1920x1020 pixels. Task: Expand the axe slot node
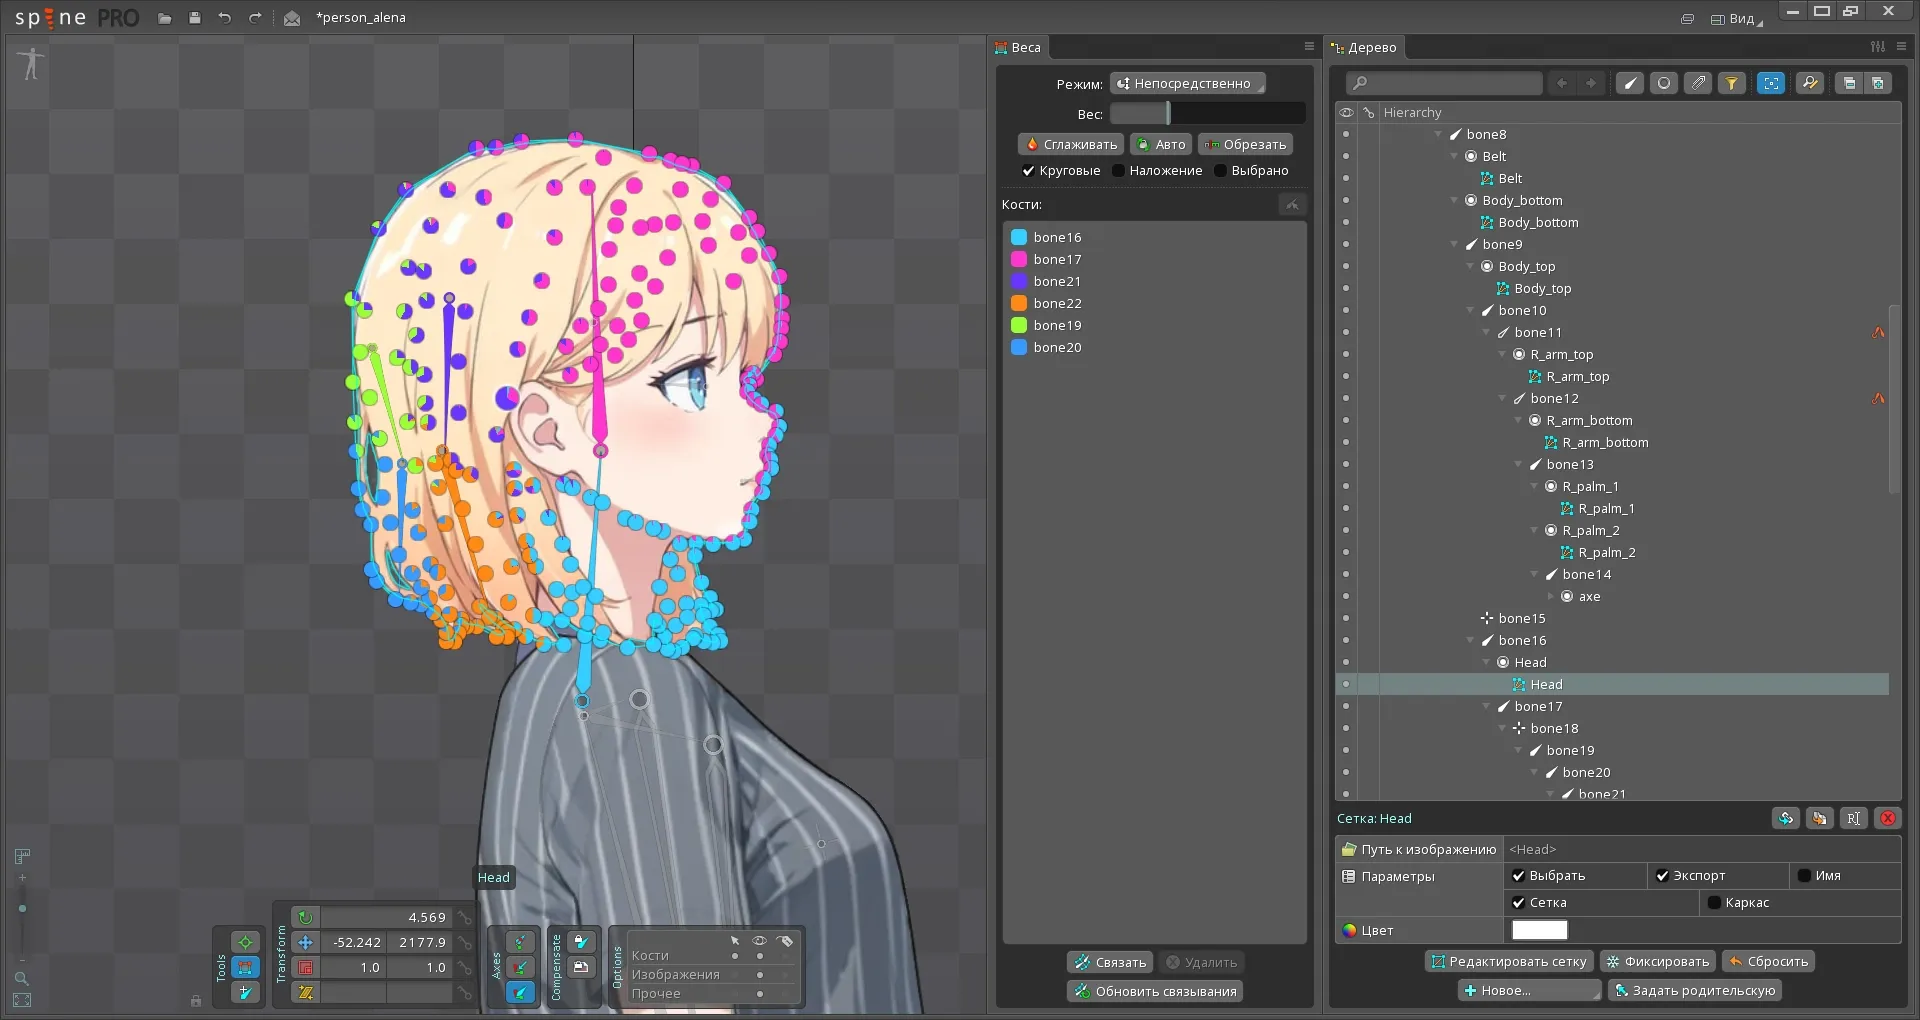pyautogui.click(x=1551, y=596)
